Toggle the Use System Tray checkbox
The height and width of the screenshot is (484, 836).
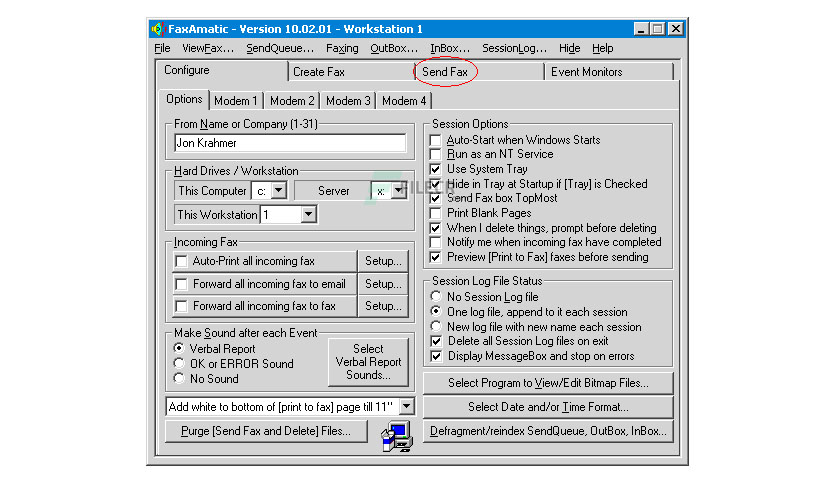tap(436, 170)
